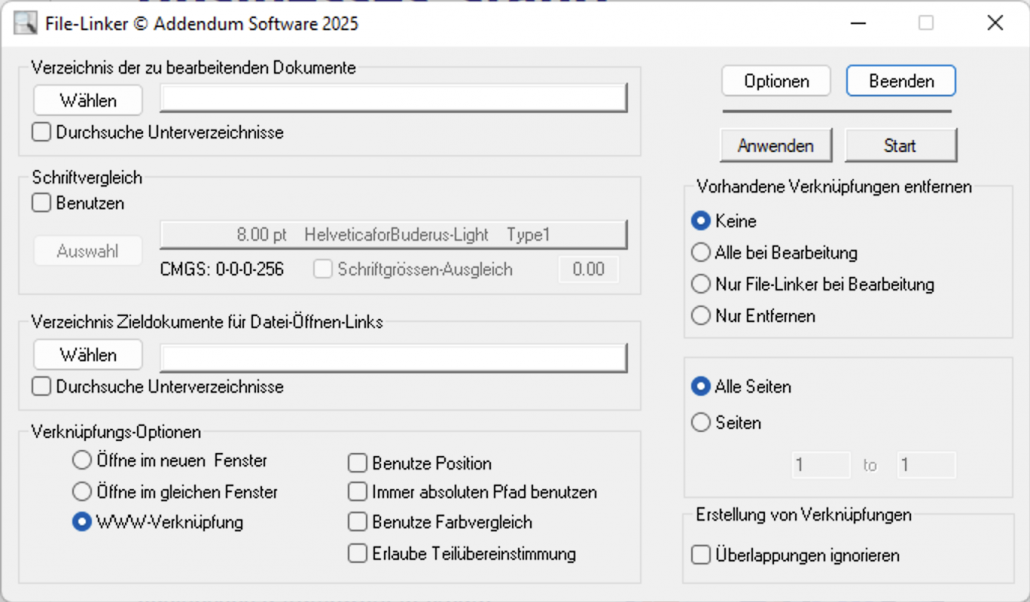This screenshot has width=1030, height=602.
Task: Select Nur Entfernen option
Action: [701, 315]
